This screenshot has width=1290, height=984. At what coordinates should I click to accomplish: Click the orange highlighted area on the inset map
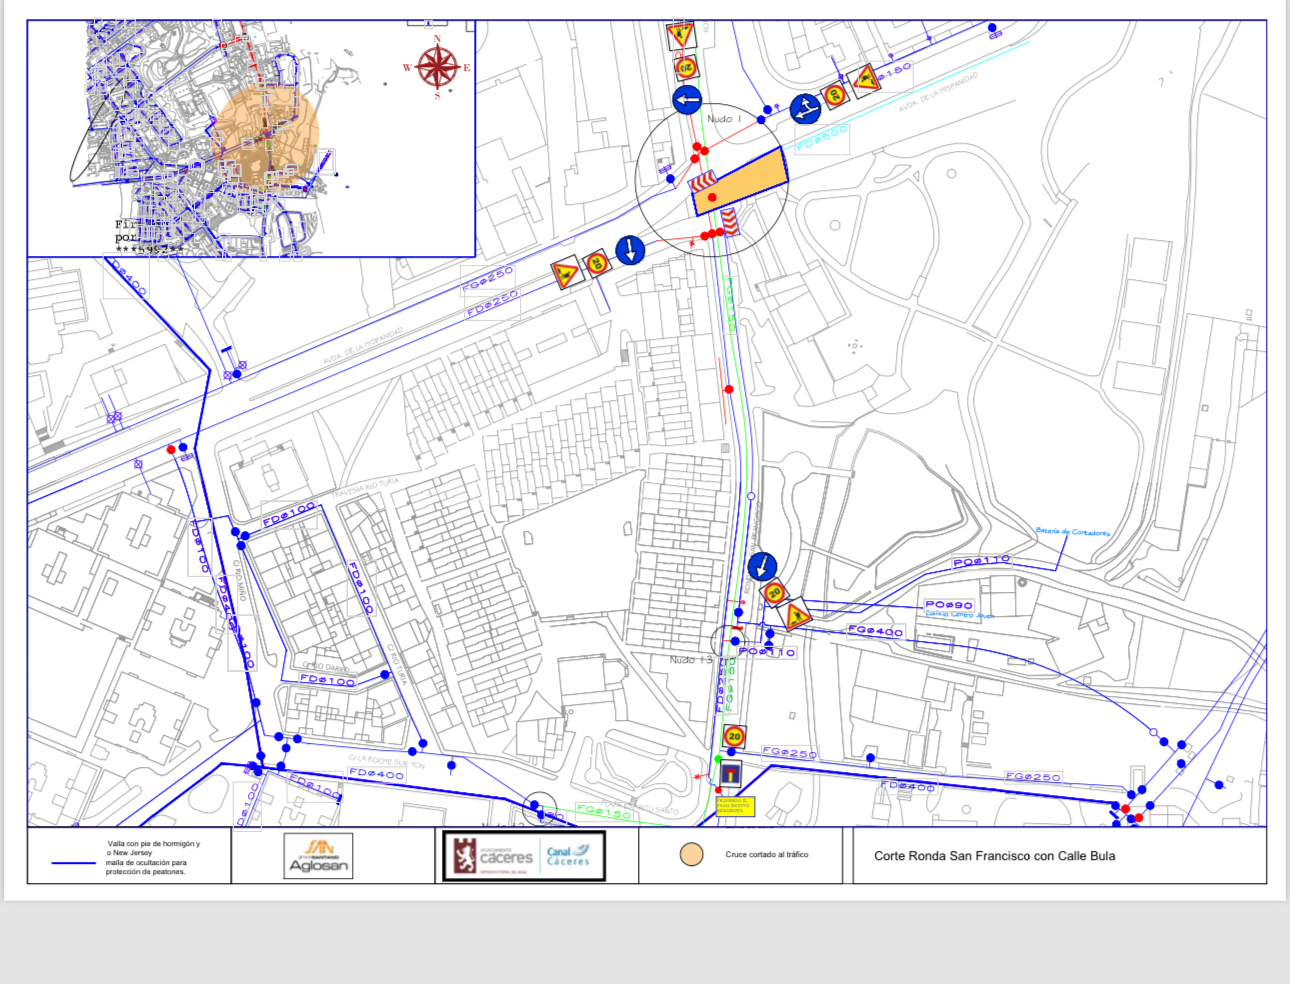tap(266, 136)
